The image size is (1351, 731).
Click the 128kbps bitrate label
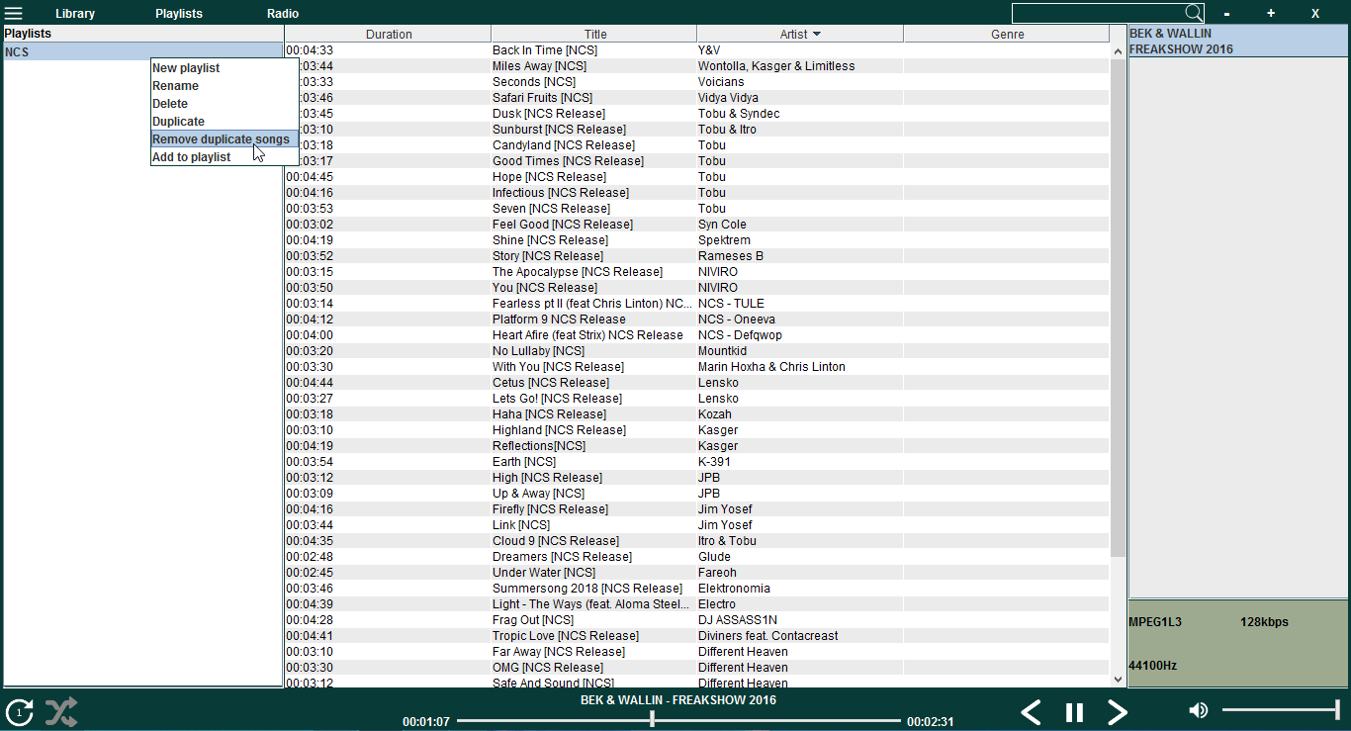pyautogui.click(x=1264, y=622)
